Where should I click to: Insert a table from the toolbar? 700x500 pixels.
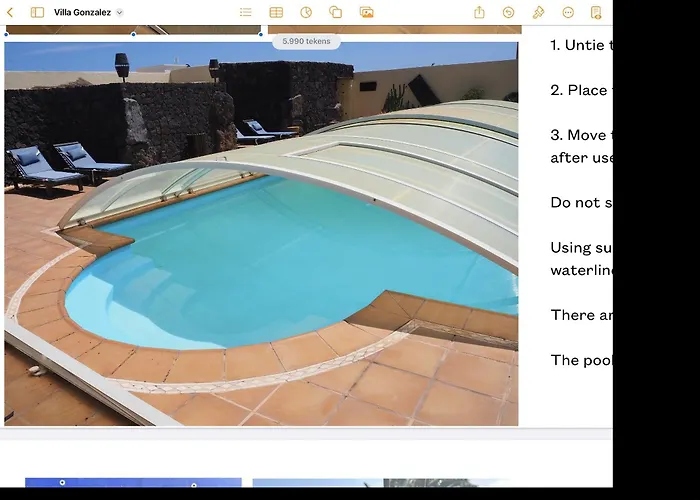(276, 12)
